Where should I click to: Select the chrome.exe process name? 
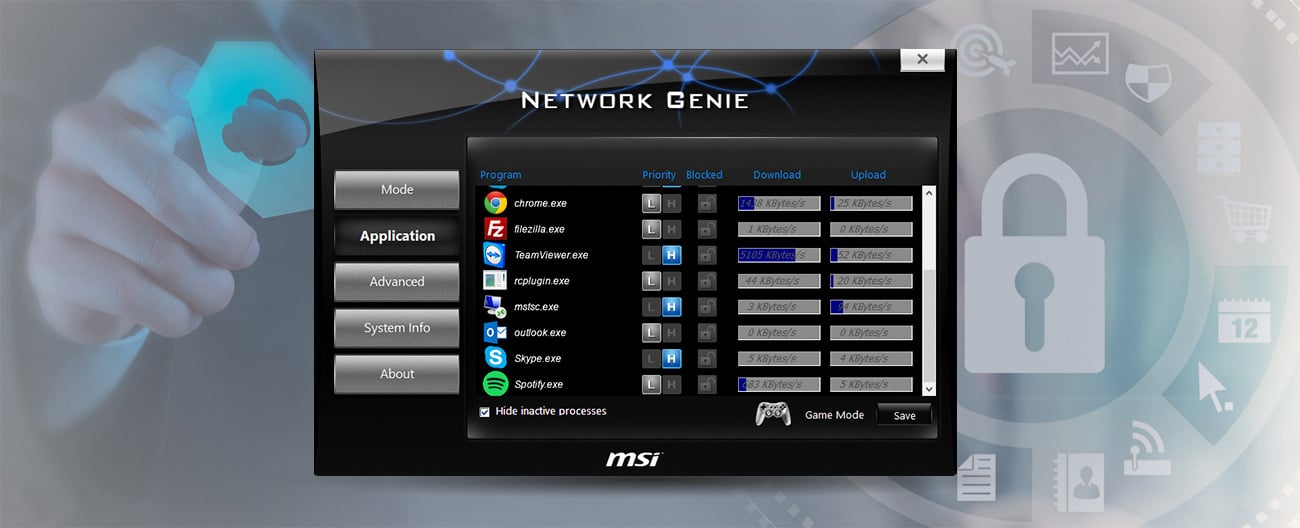pos(540,204)
